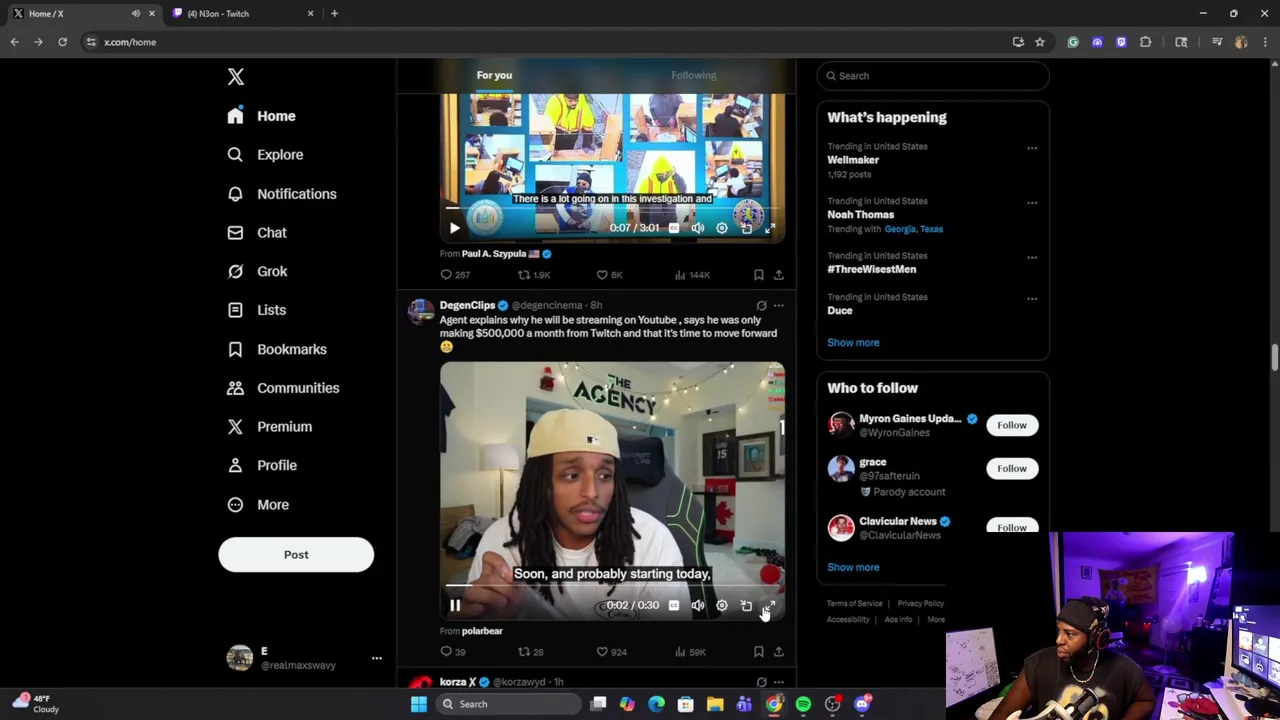Bookmark the Paul A. Szypula video post
Viewport: 1280px width, 720px height.
tap(758, 275)
